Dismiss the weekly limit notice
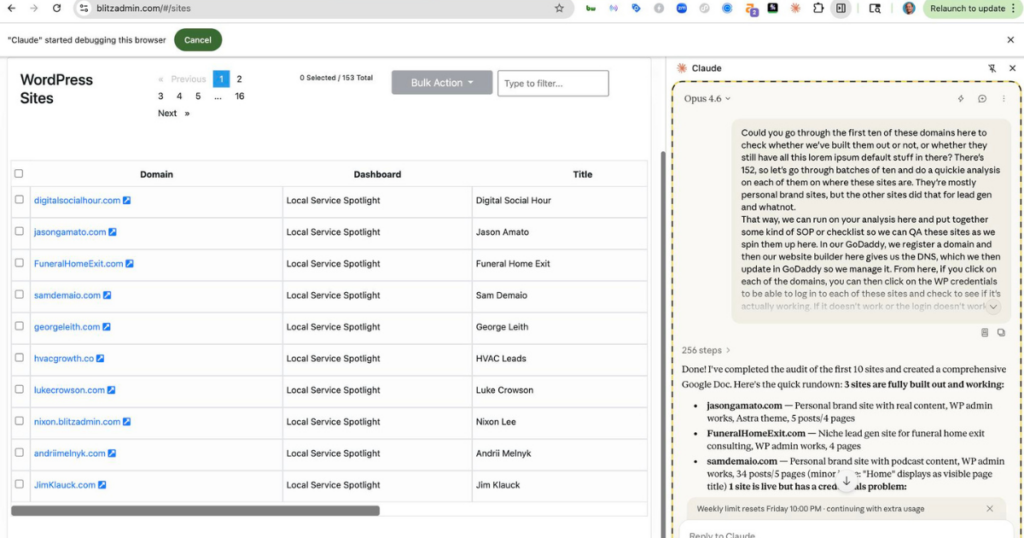 (x=990, y=509)
